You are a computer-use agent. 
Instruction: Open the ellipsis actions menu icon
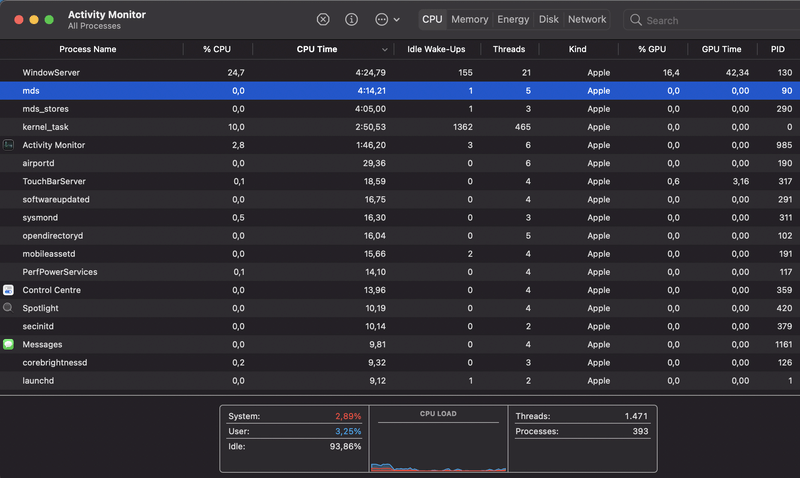coord(381,19)
